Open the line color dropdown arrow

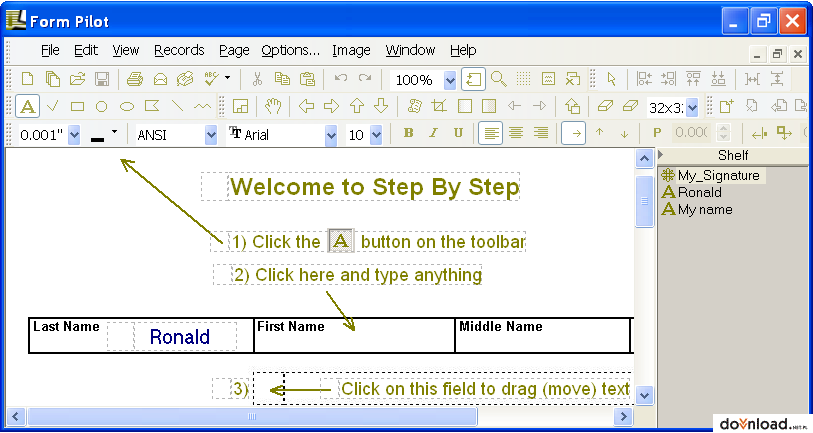coord(115,133)
